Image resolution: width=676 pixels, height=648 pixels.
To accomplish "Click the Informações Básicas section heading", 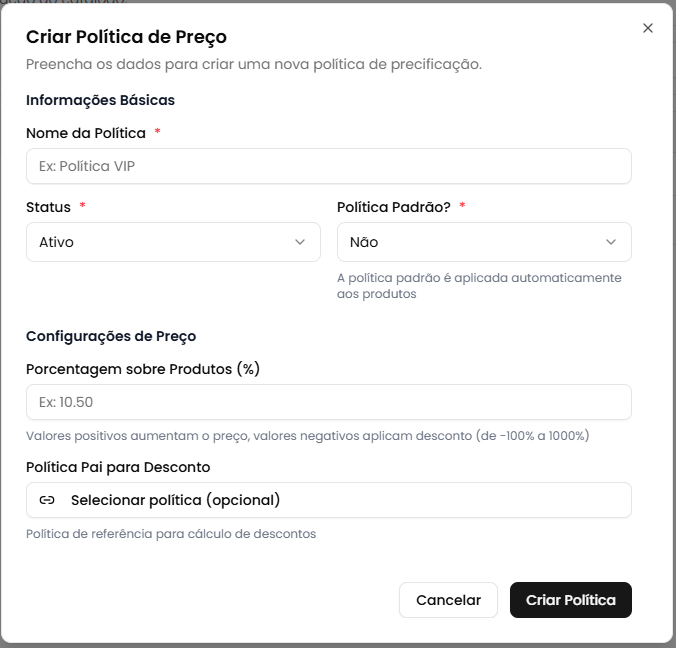I will (100, 100).
